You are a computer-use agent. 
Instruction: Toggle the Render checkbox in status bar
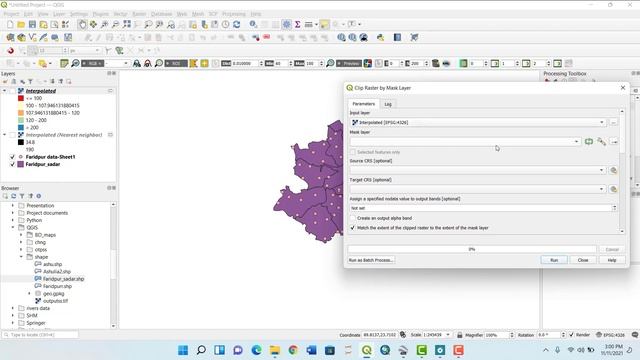(x=571, y=335)
